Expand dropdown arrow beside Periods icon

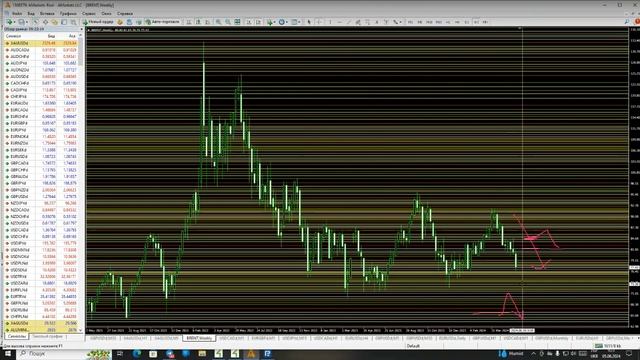pos(287,22)
